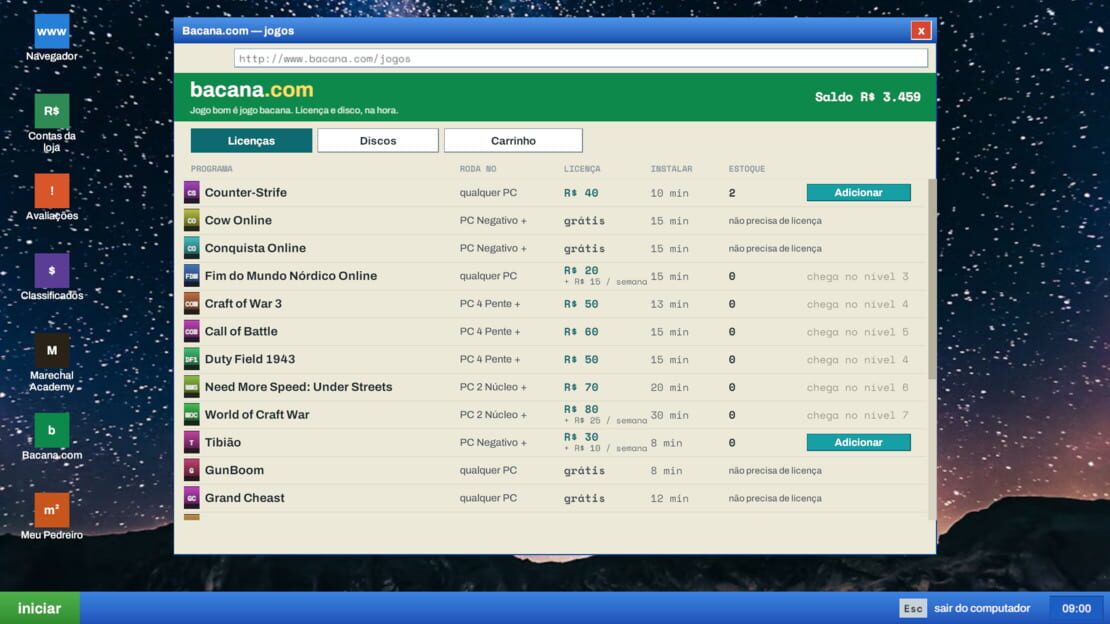Click the browser URL address field
Screen dimensions: 1110x624
click(x=580, y=58)
